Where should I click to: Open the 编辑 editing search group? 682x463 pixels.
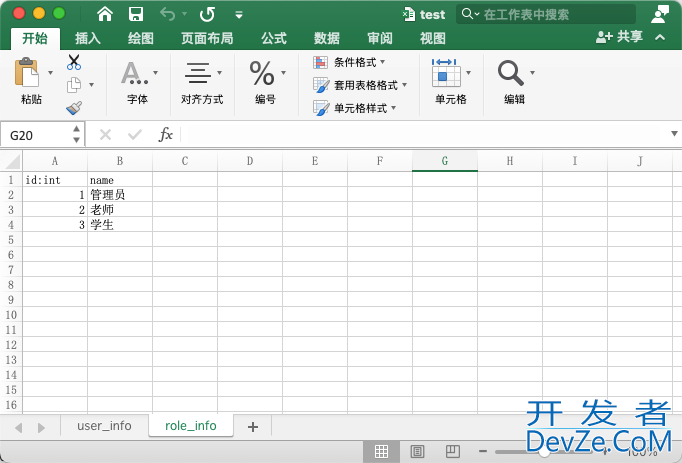coord(515,83)
